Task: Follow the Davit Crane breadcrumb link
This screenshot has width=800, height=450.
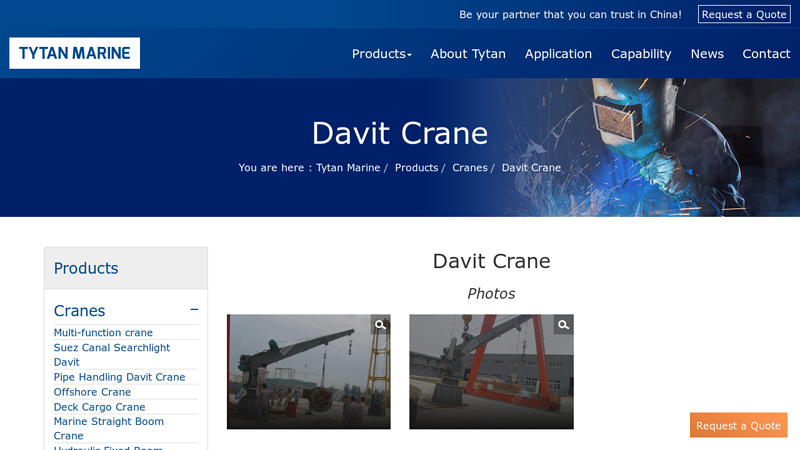Action: 531,167
